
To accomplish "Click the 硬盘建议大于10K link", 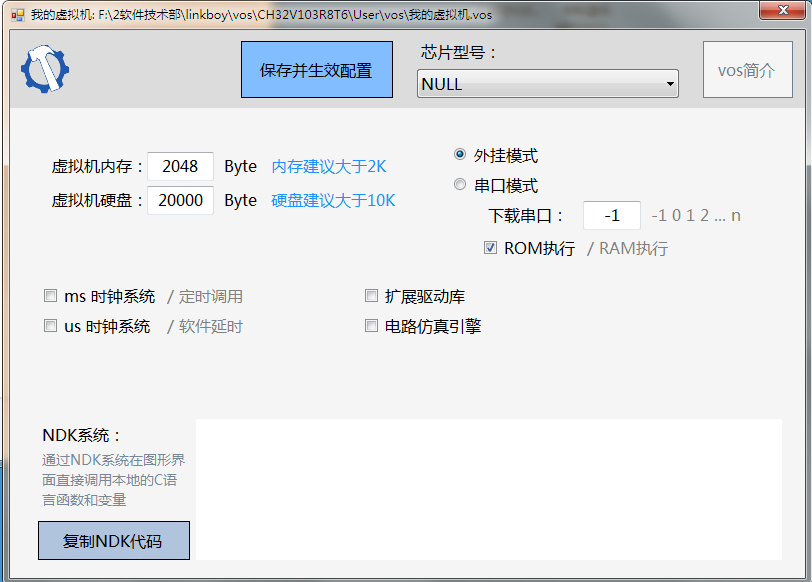I will [x=333, y=200].
